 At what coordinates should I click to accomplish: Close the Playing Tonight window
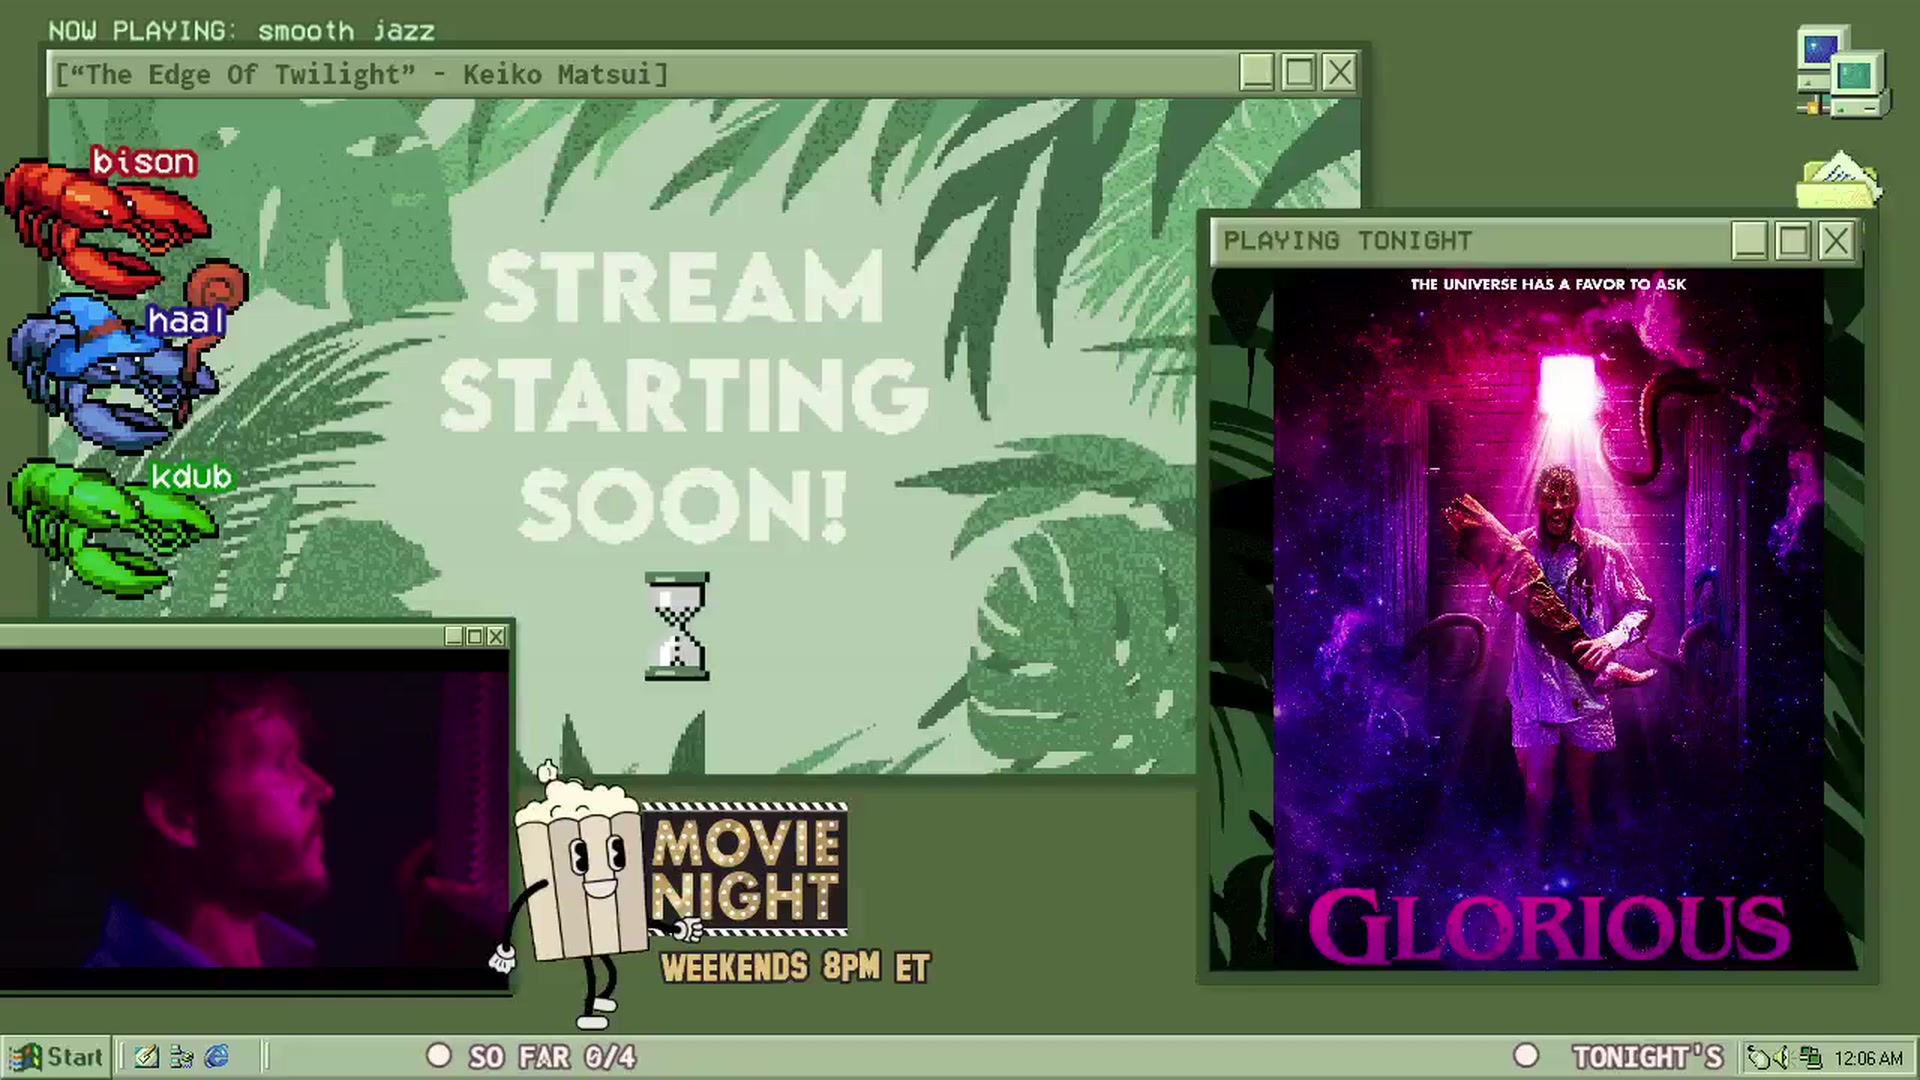[x=1836, y=241]
